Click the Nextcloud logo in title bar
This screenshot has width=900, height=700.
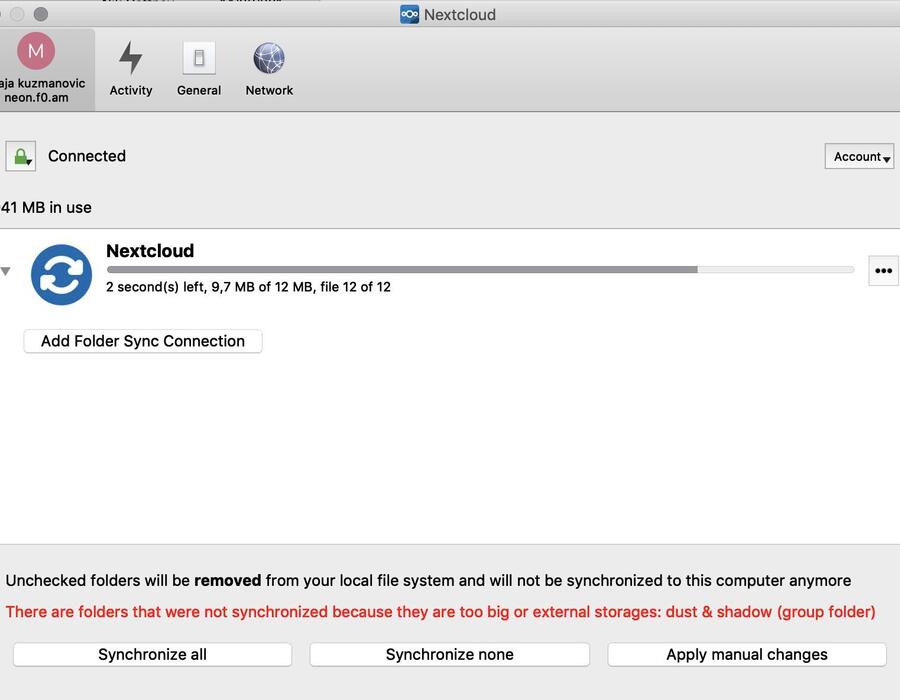click(x=409, y=14)
